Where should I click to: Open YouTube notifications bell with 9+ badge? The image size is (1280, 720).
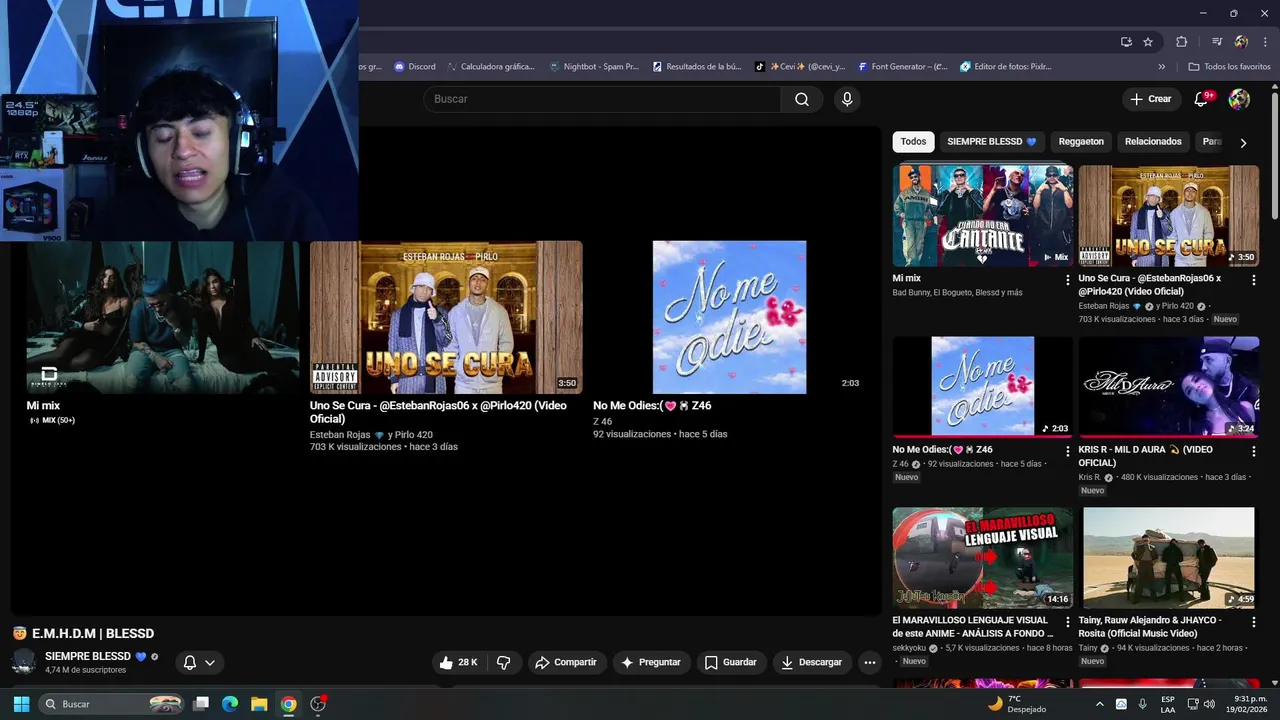pos(1203,99)
